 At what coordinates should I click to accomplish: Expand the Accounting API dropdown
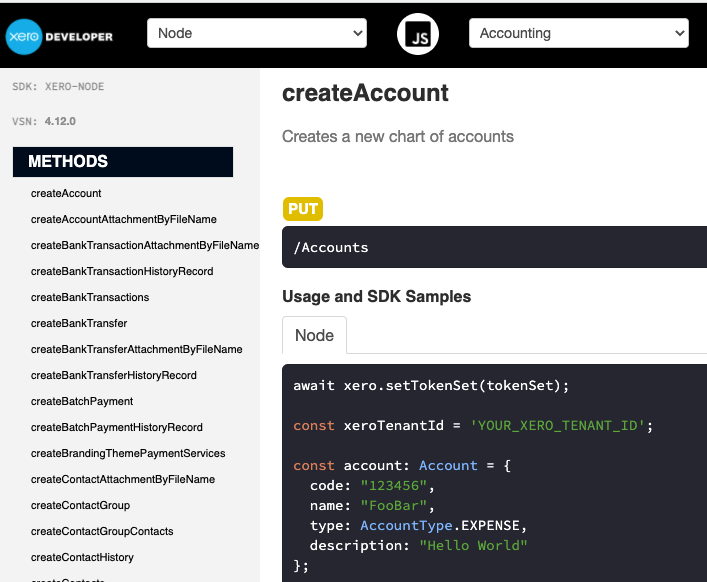(578, 33)
